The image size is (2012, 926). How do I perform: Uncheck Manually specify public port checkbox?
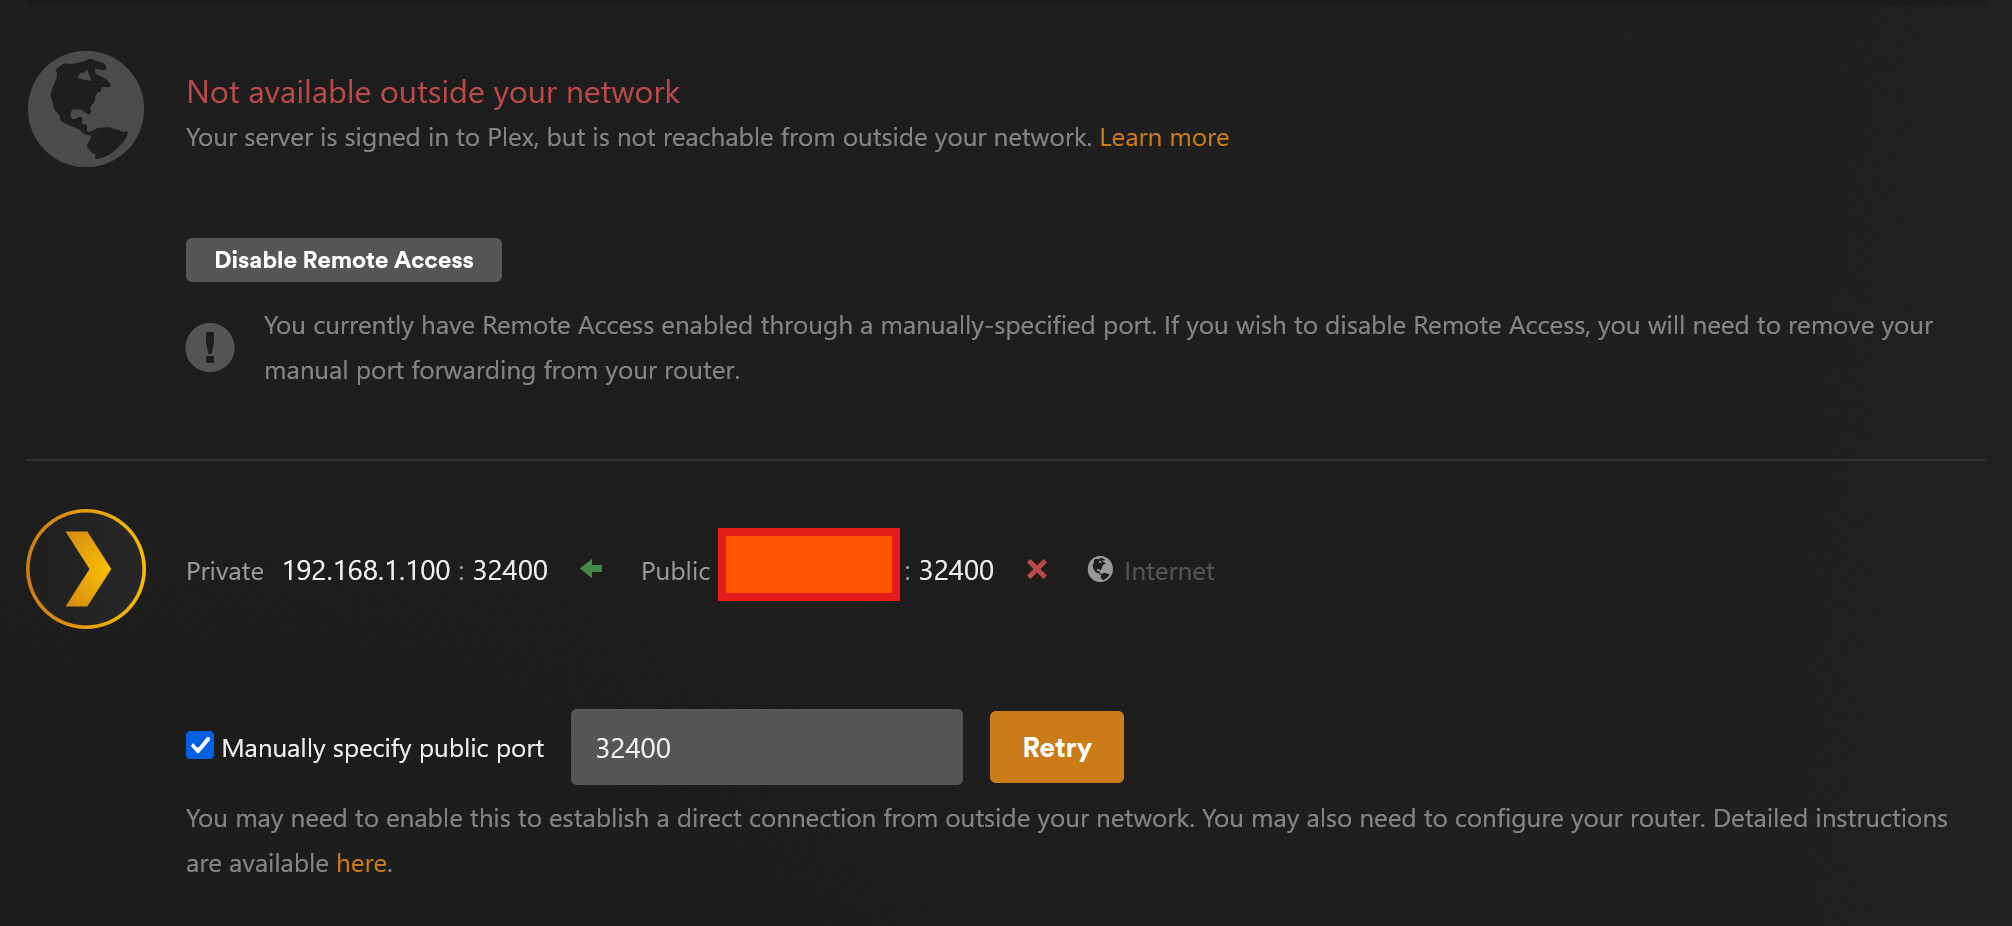tap(200, 746)
